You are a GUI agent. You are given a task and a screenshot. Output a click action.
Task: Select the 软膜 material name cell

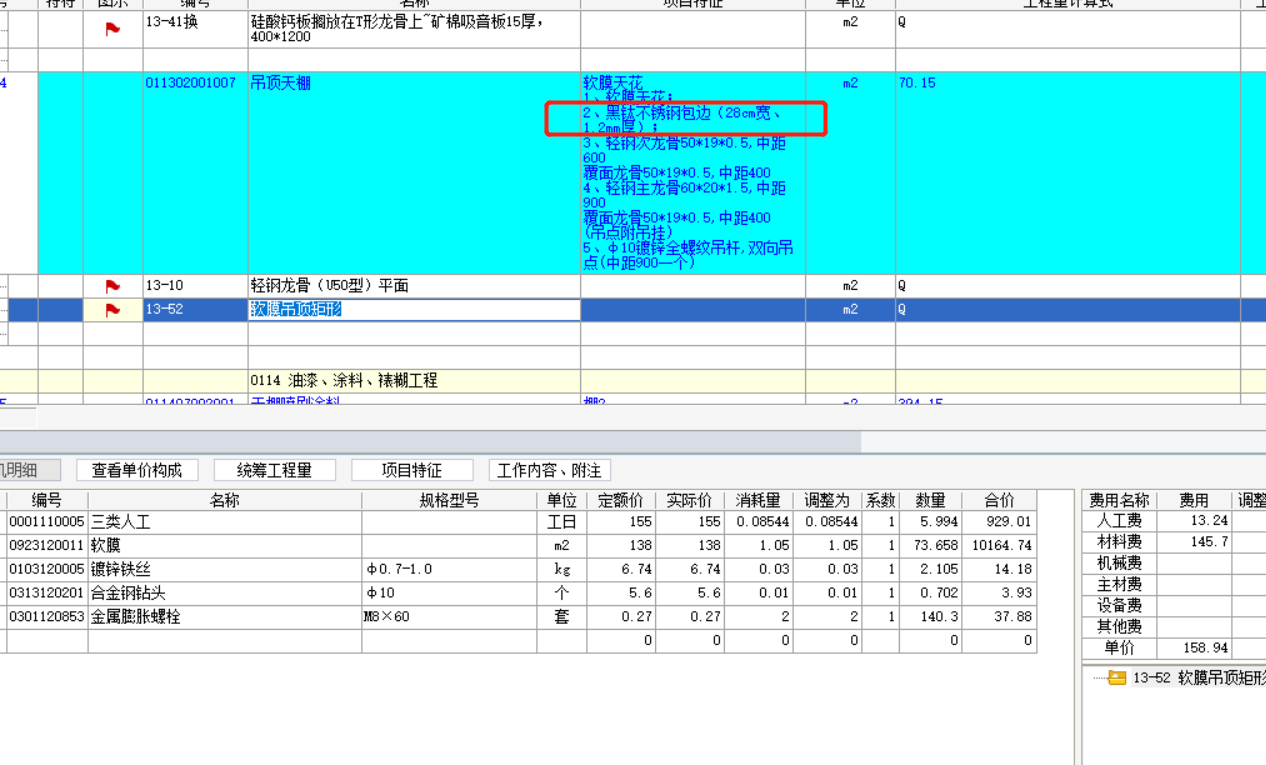(x=225, y=546)
